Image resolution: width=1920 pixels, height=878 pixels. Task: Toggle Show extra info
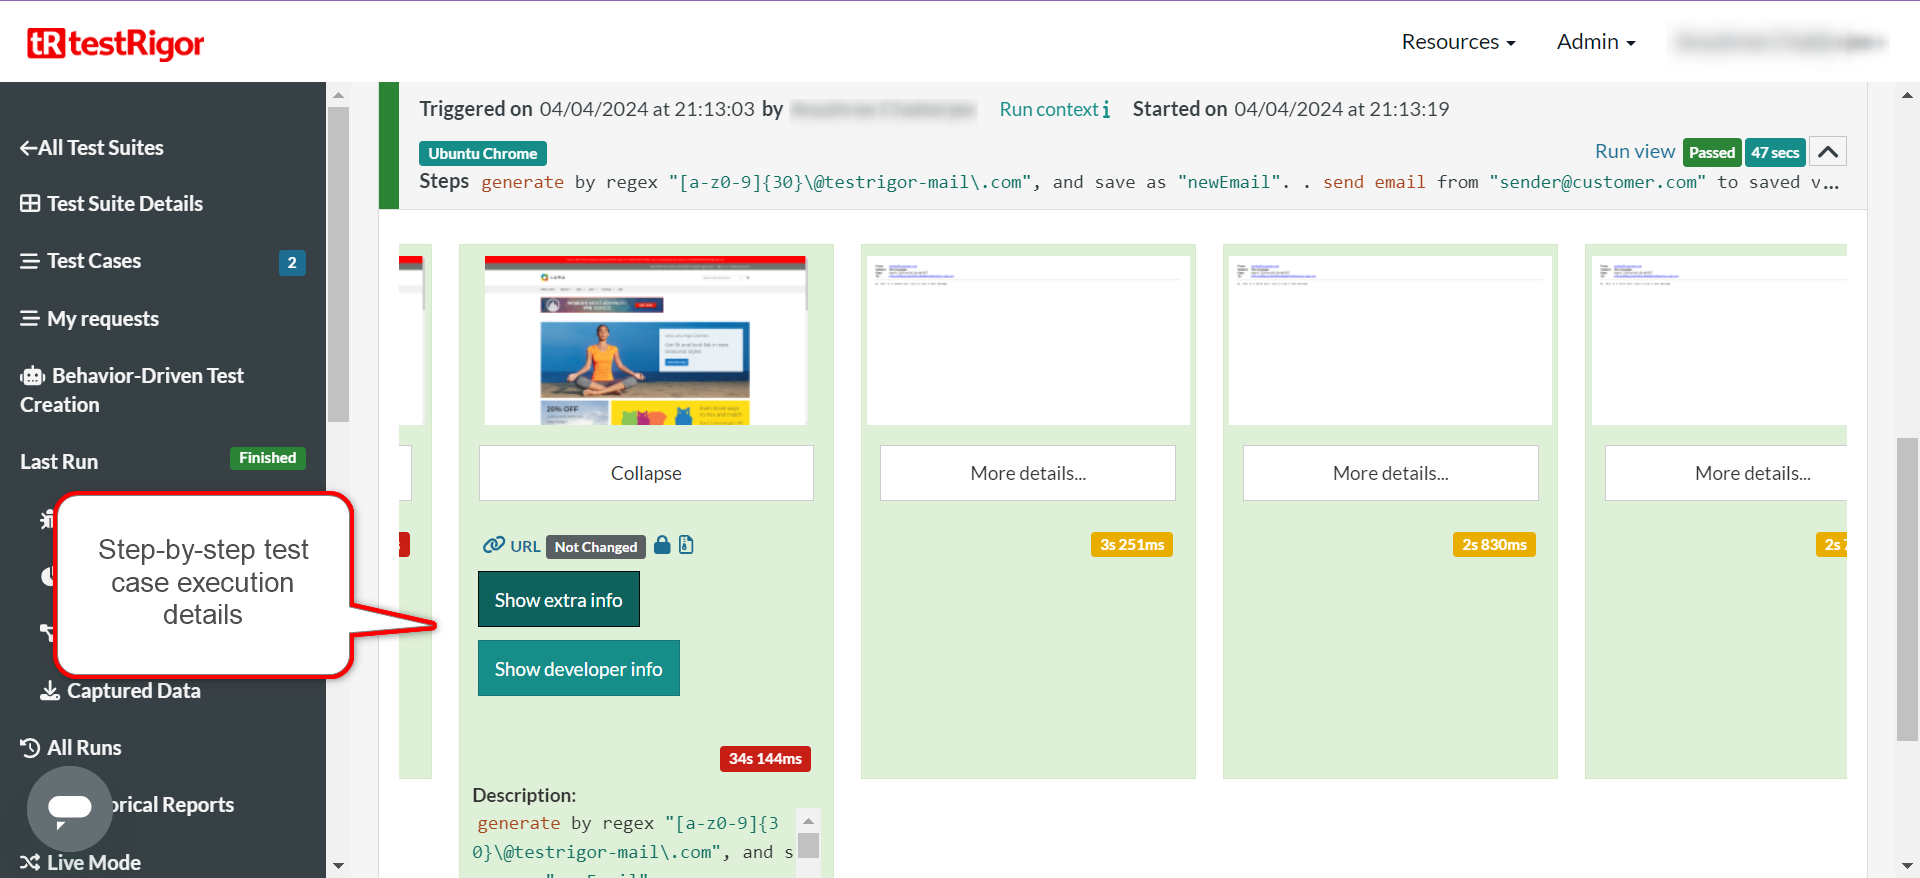(x=558, y=600)
